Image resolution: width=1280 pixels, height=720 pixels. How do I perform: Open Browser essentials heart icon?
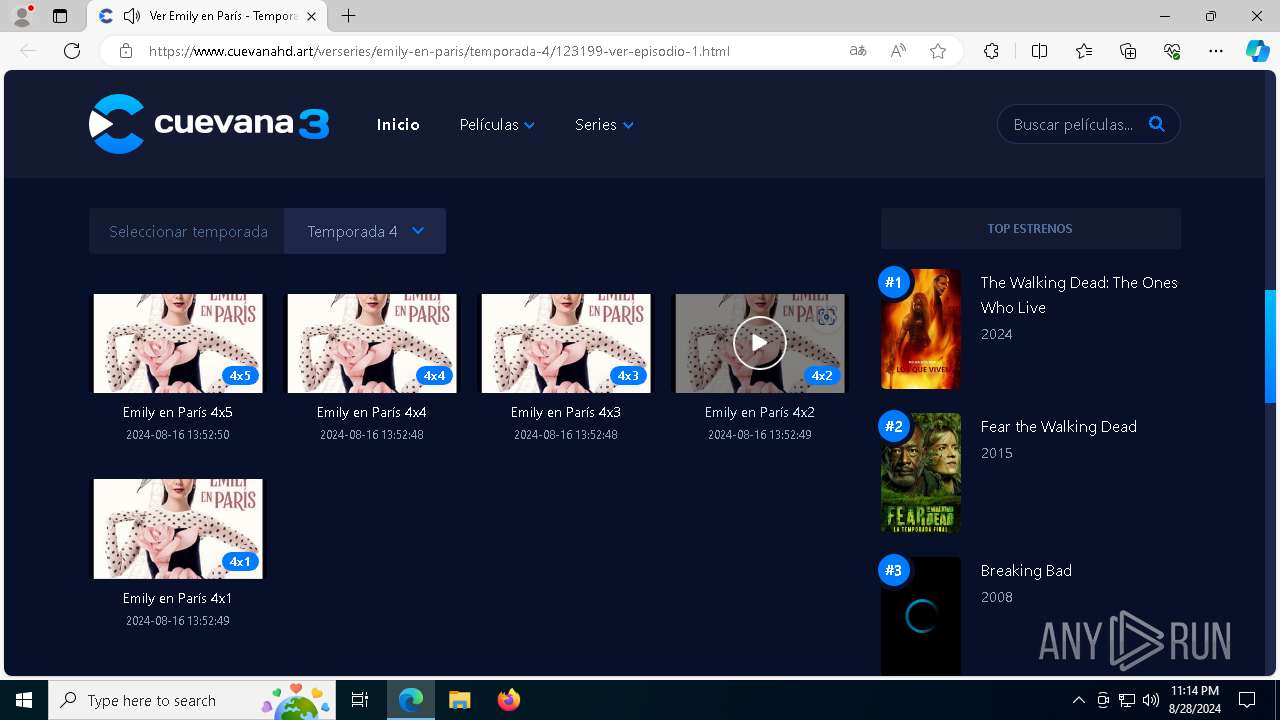coord(1172,51)
